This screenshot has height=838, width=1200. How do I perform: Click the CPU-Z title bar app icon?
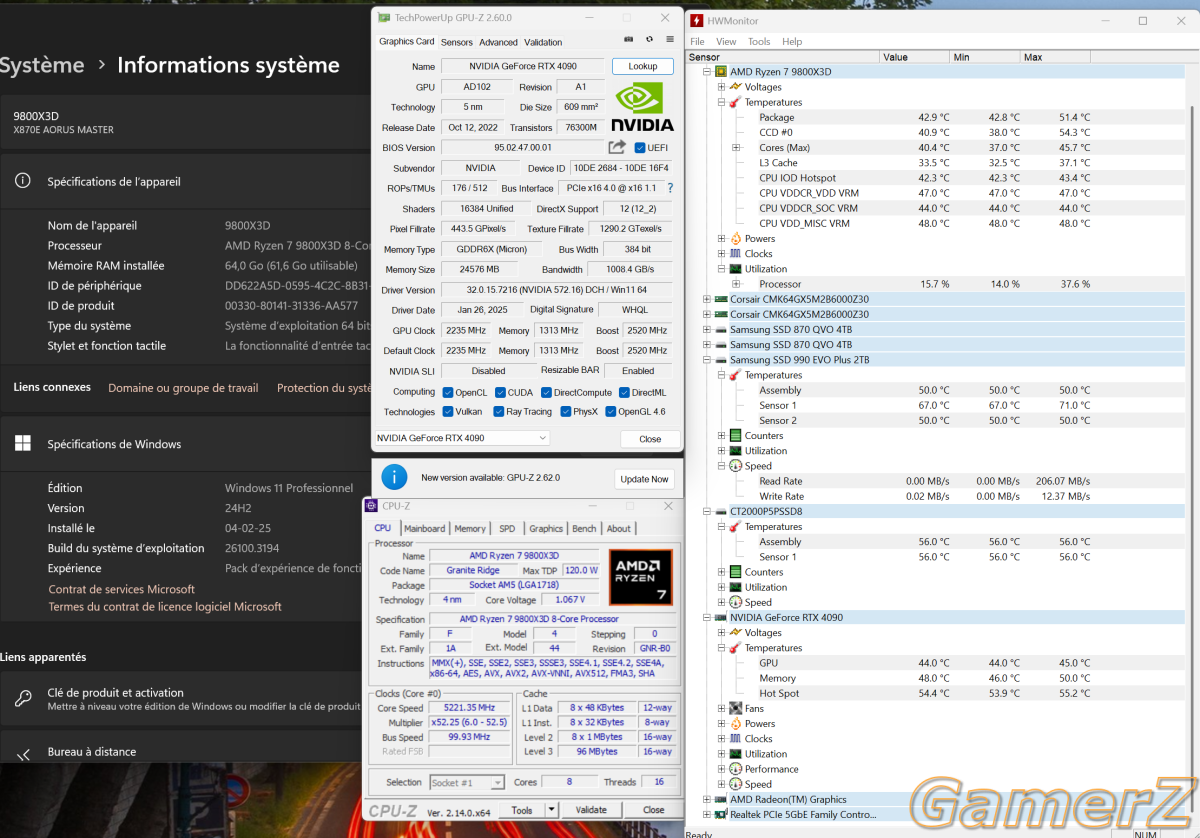(x=371, y=506)
